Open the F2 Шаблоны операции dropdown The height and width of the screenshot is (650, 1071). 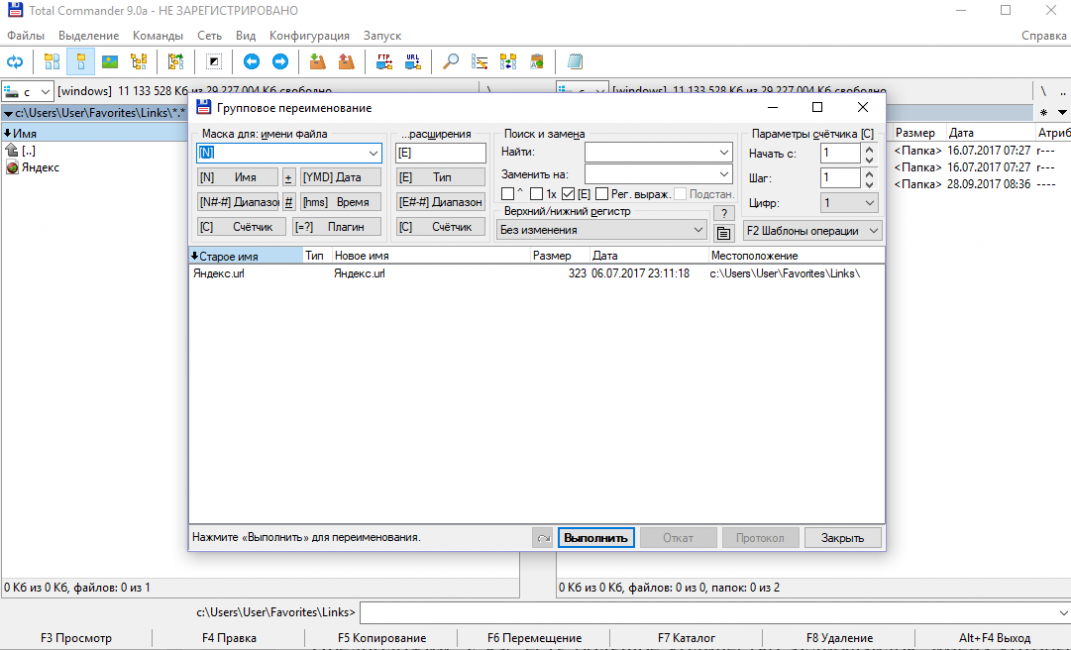click(813, 231)
